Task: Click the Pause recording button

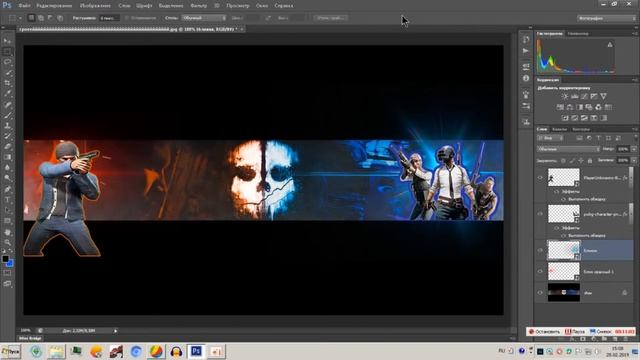Action: pos(575,331)
